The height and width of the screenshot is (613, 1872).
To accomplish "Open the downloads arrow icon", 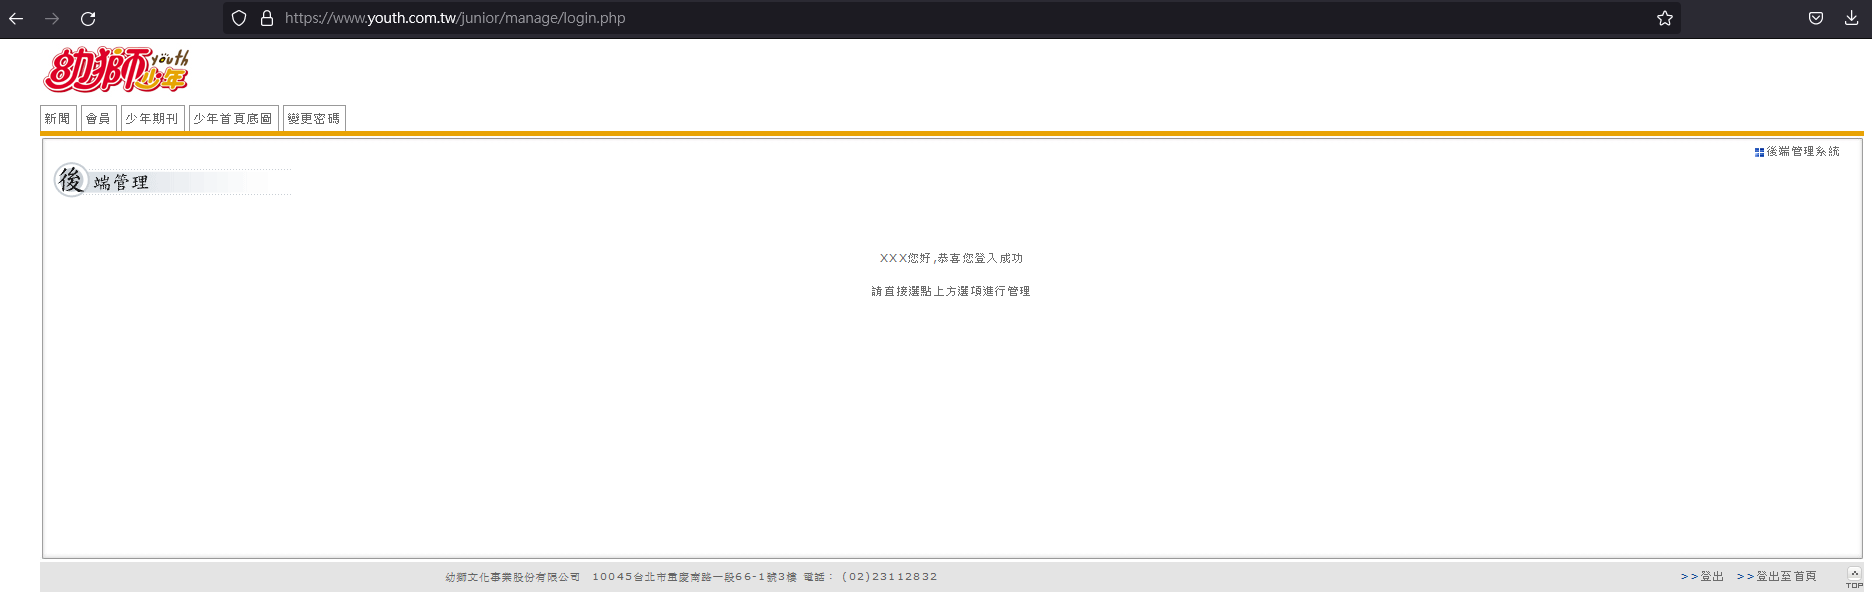I will [x=1852, y=18].
